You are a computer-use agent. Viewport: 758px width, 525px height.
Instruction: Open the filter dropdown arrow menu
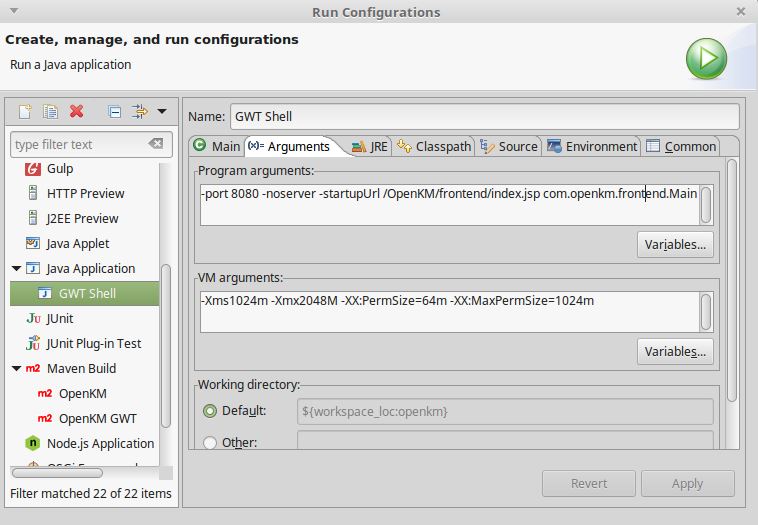click(162, 111)
